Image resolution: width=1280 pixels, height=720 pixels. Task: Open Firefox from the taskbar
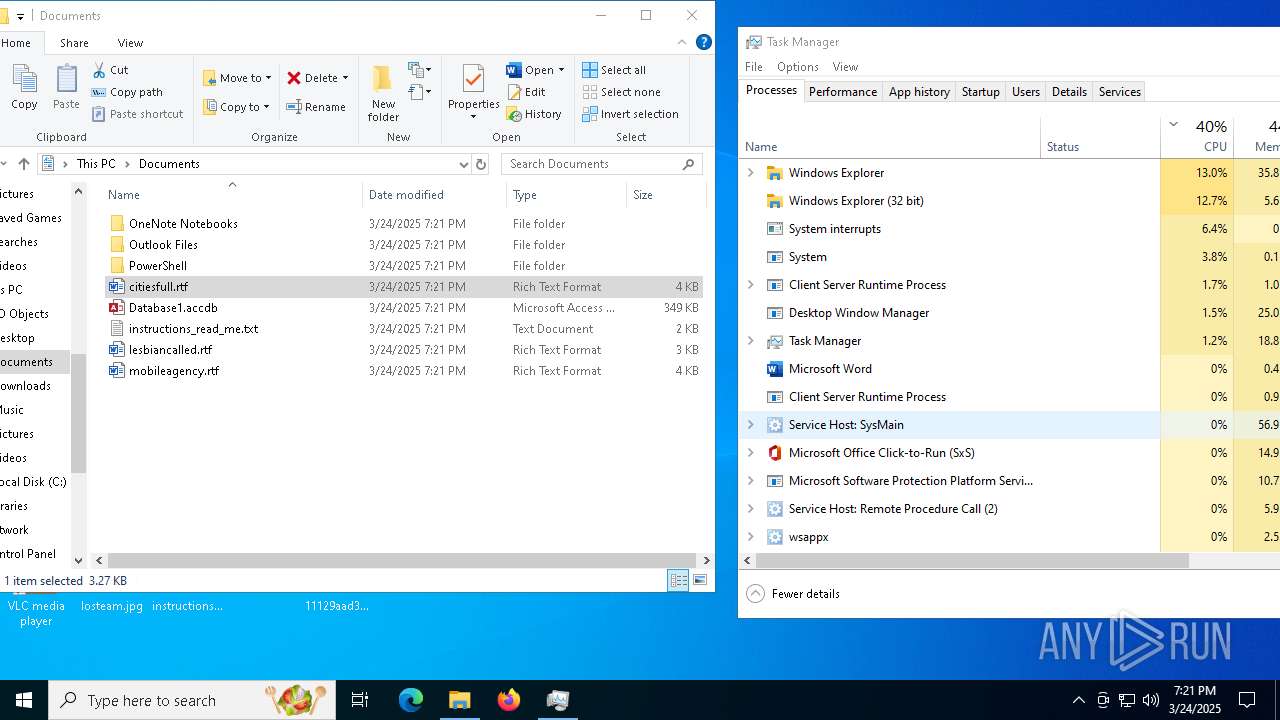(509, 700)
